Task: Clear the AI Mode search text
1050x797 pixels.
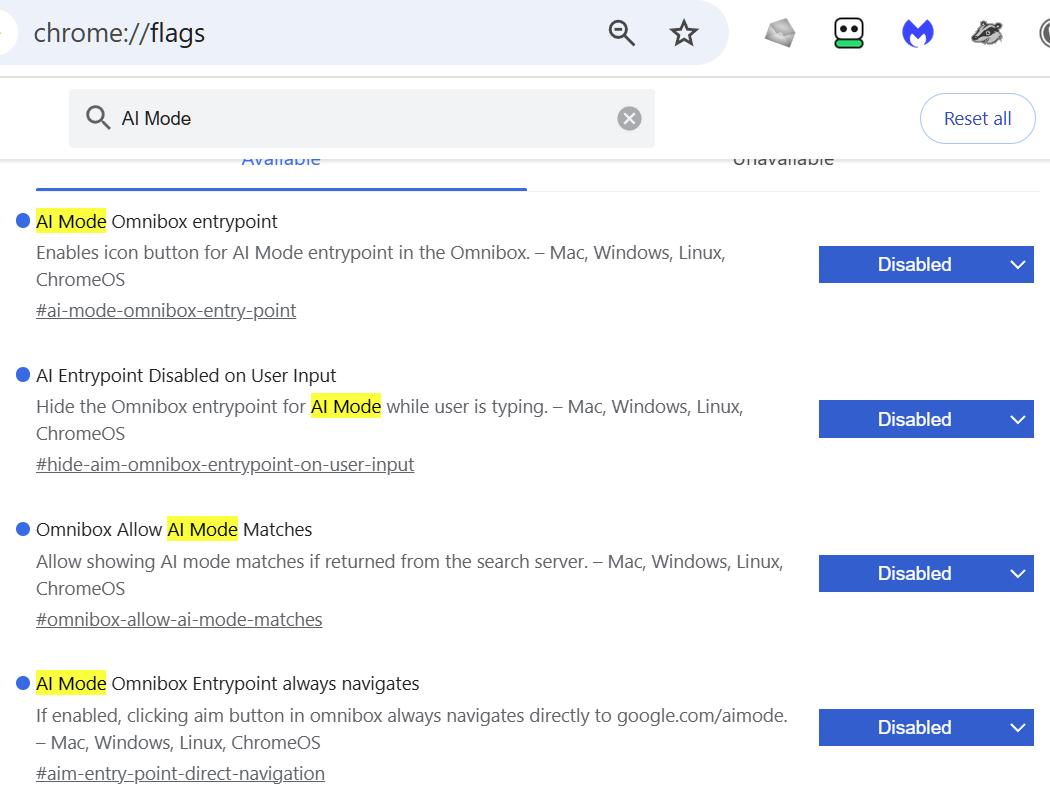Action: [629, 119]
